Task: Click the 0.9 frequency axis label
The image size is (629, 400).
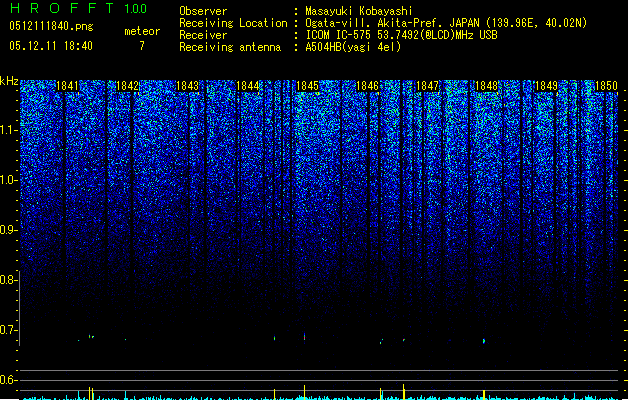Action: pos(8,230)
